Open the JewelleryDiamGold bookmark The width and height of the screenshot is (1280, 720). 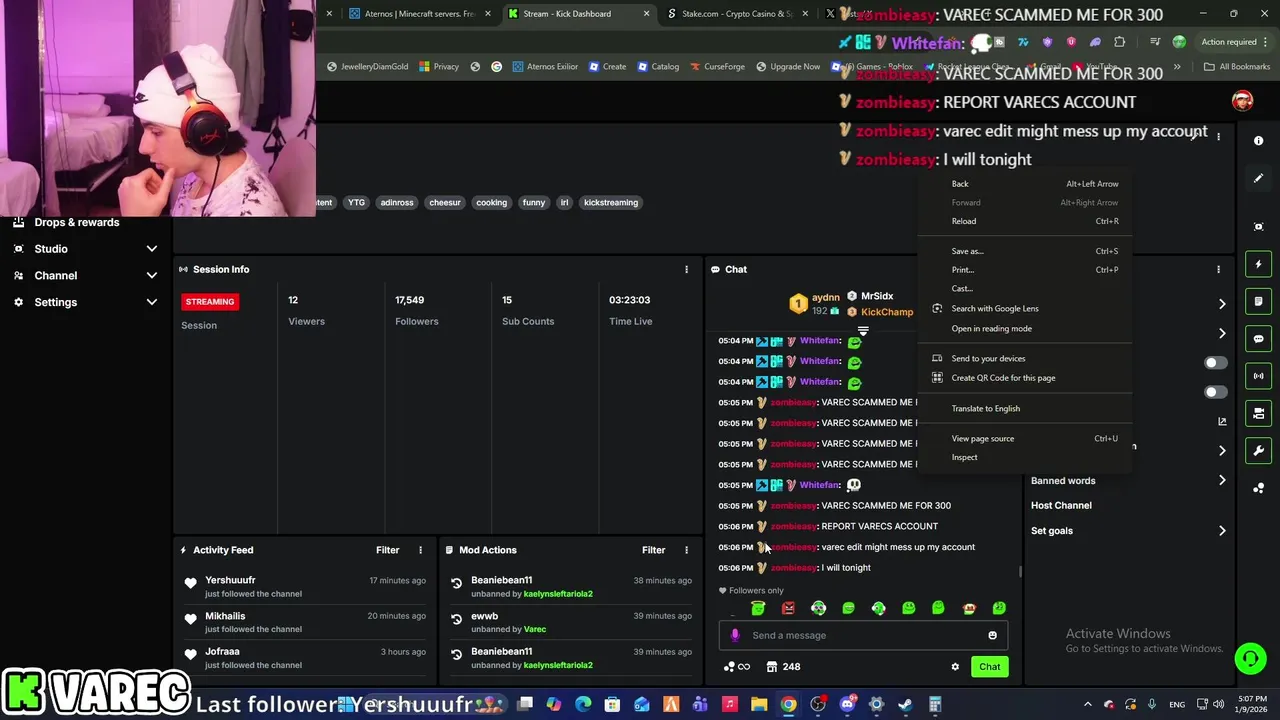pos(366,67)
